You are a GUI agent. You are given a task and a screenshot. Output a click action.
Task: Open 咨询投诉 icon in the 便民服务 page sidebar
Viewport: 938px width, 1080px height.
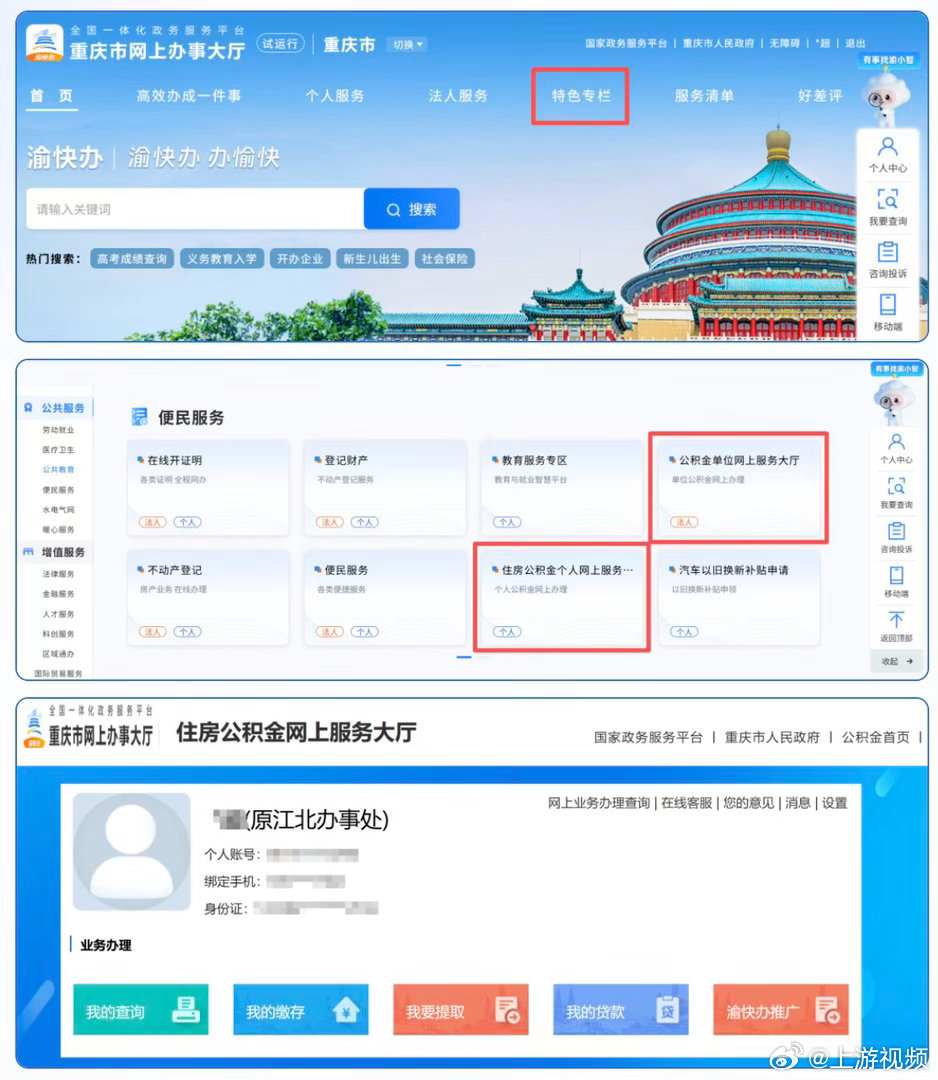(896, 530)
